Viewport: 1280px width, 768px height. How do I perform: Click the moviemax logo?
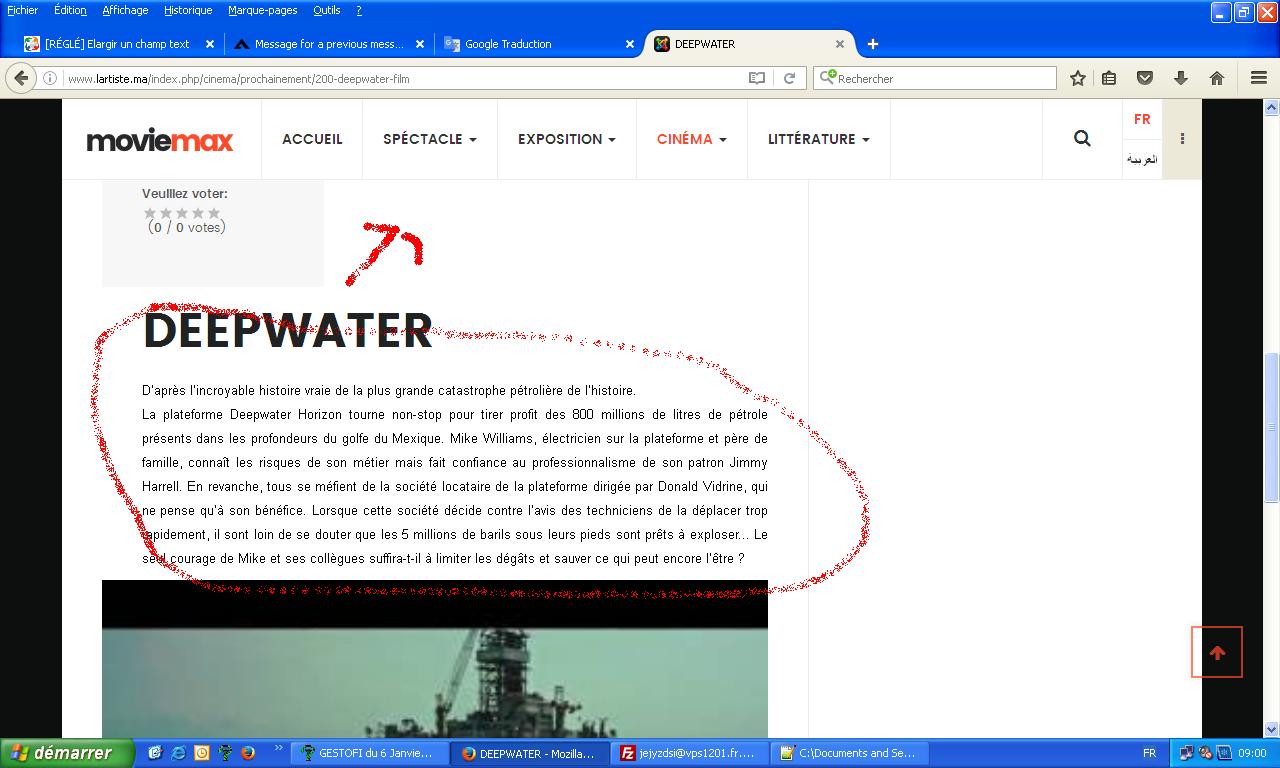pos(160,140)
